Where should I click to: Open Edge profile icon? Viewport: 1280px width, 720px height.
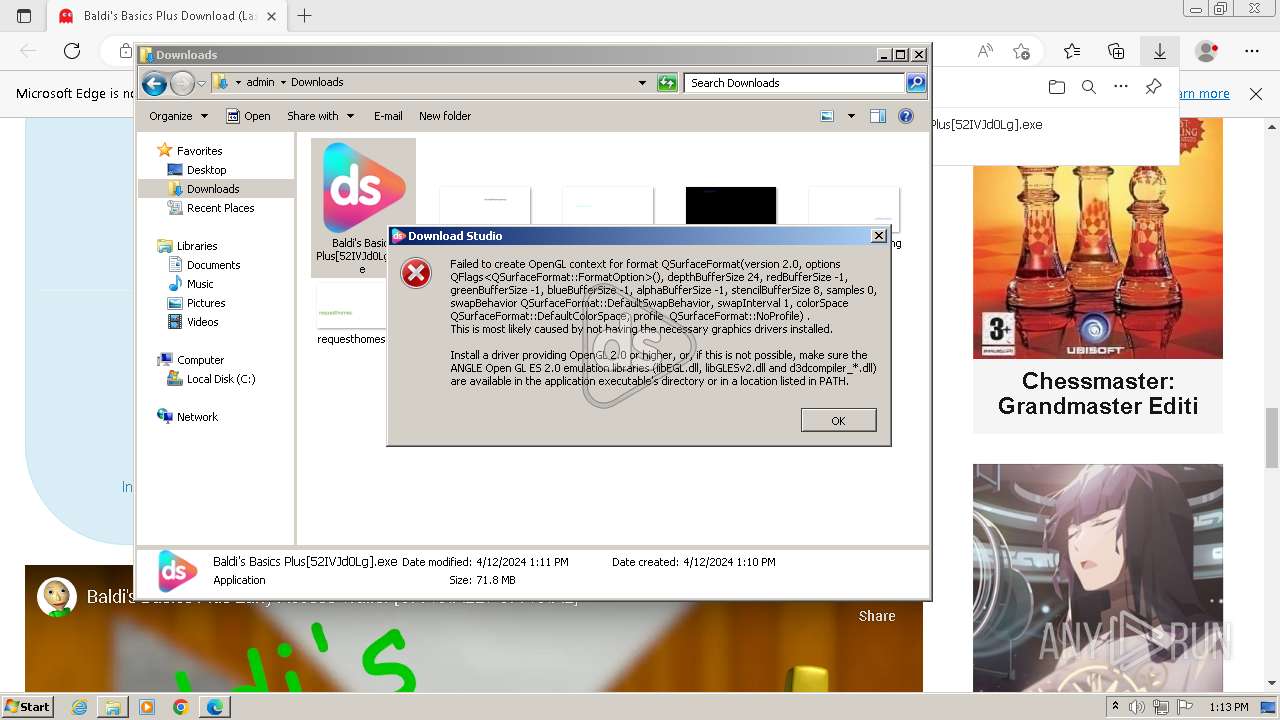coord(1207,51)
